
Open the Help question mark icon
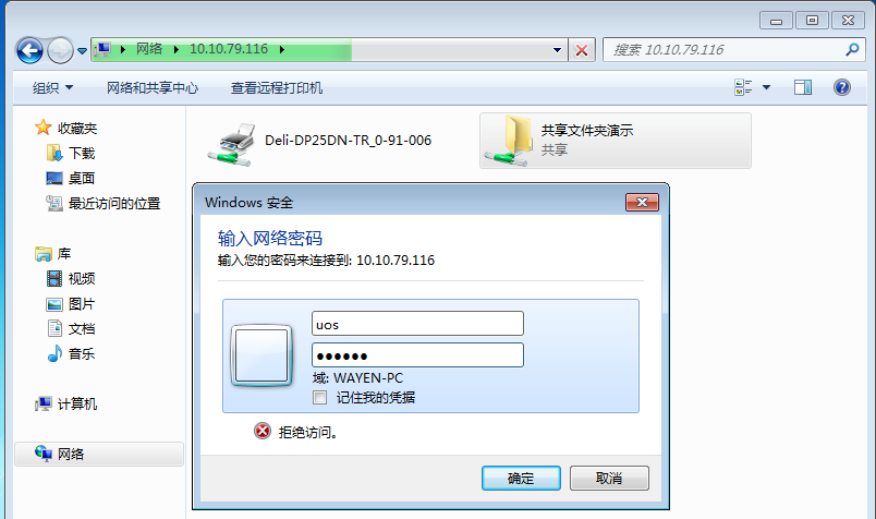tap(842, 87)
